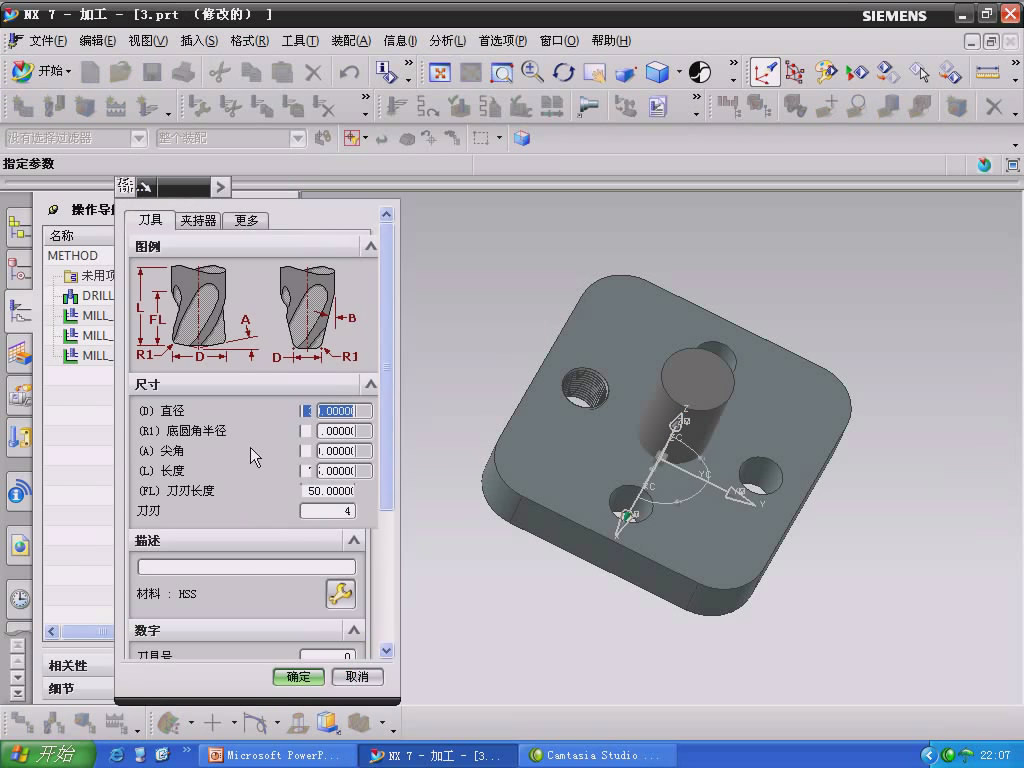Collapse the 数字 section
This screenshot has height=768, width=1024.
click(353, 630)
